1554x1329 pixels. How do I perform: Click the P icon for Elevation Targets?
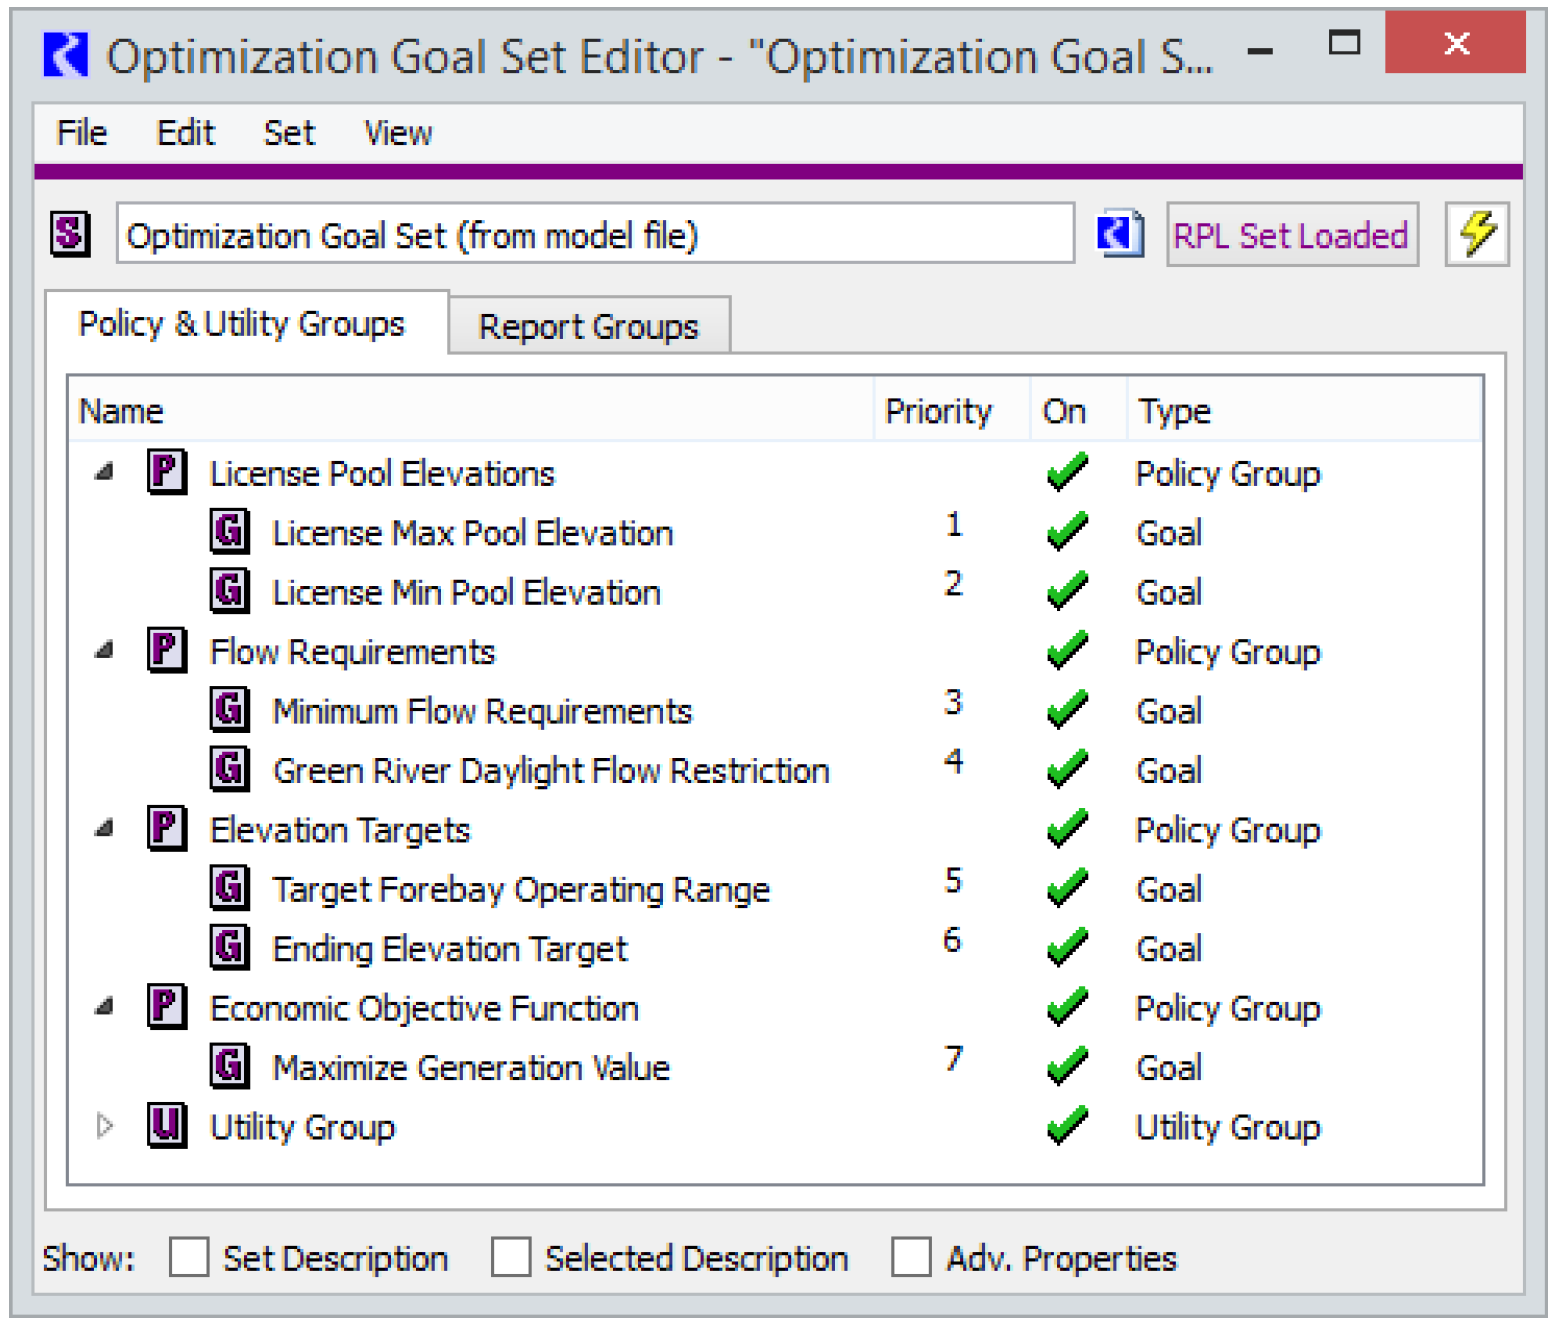pyautogui.click(x=166, y=828)
